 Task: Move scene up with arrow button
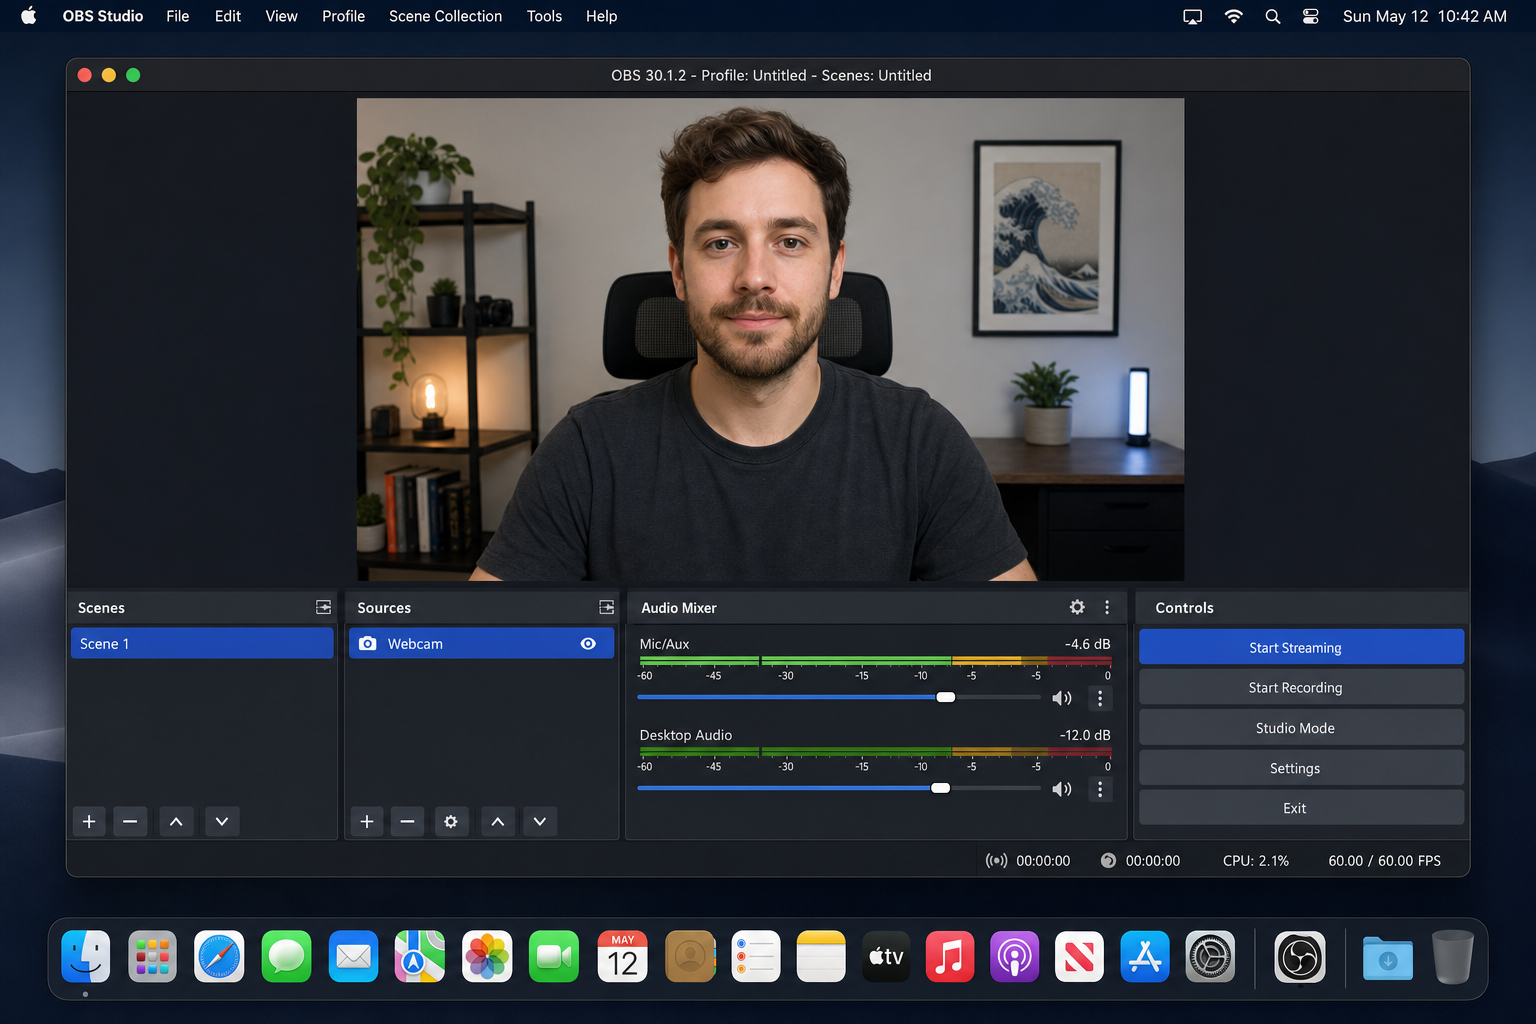click(176, 821)
